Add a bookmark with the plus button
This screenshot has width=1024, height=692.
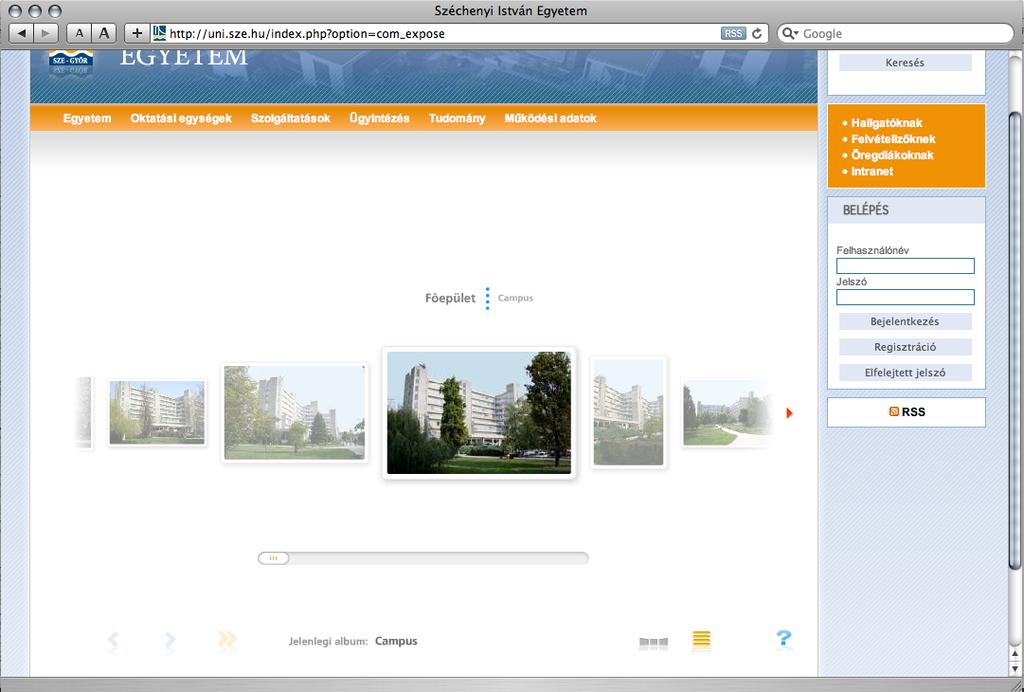(136, 33)
